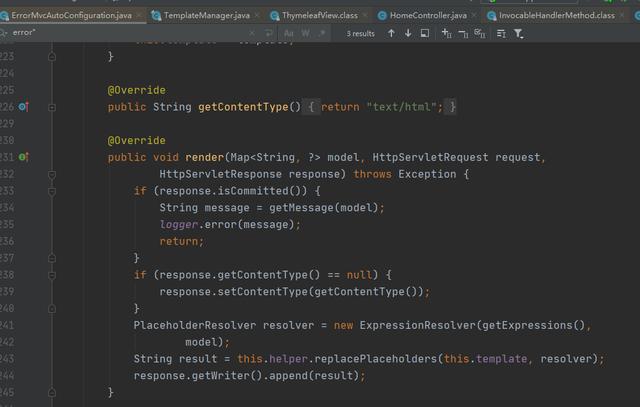Click the 'template' field reference
This screenshot has width=640, height=407.
(x=501, y=359)
